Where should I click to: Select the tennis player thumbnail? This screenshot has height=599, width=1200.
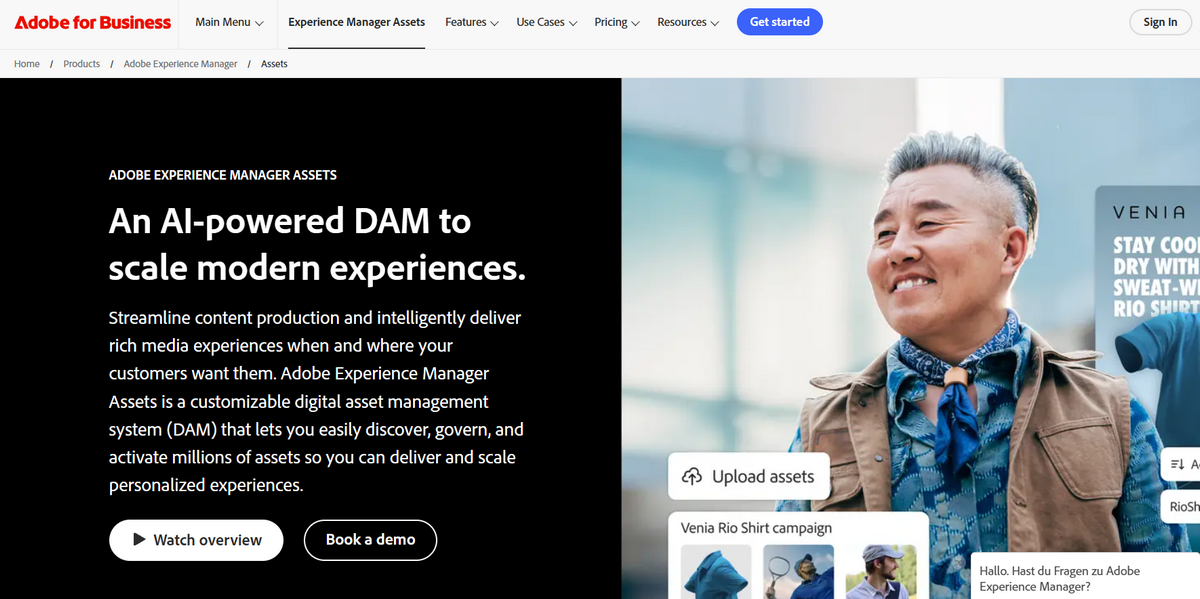point(798,572)
